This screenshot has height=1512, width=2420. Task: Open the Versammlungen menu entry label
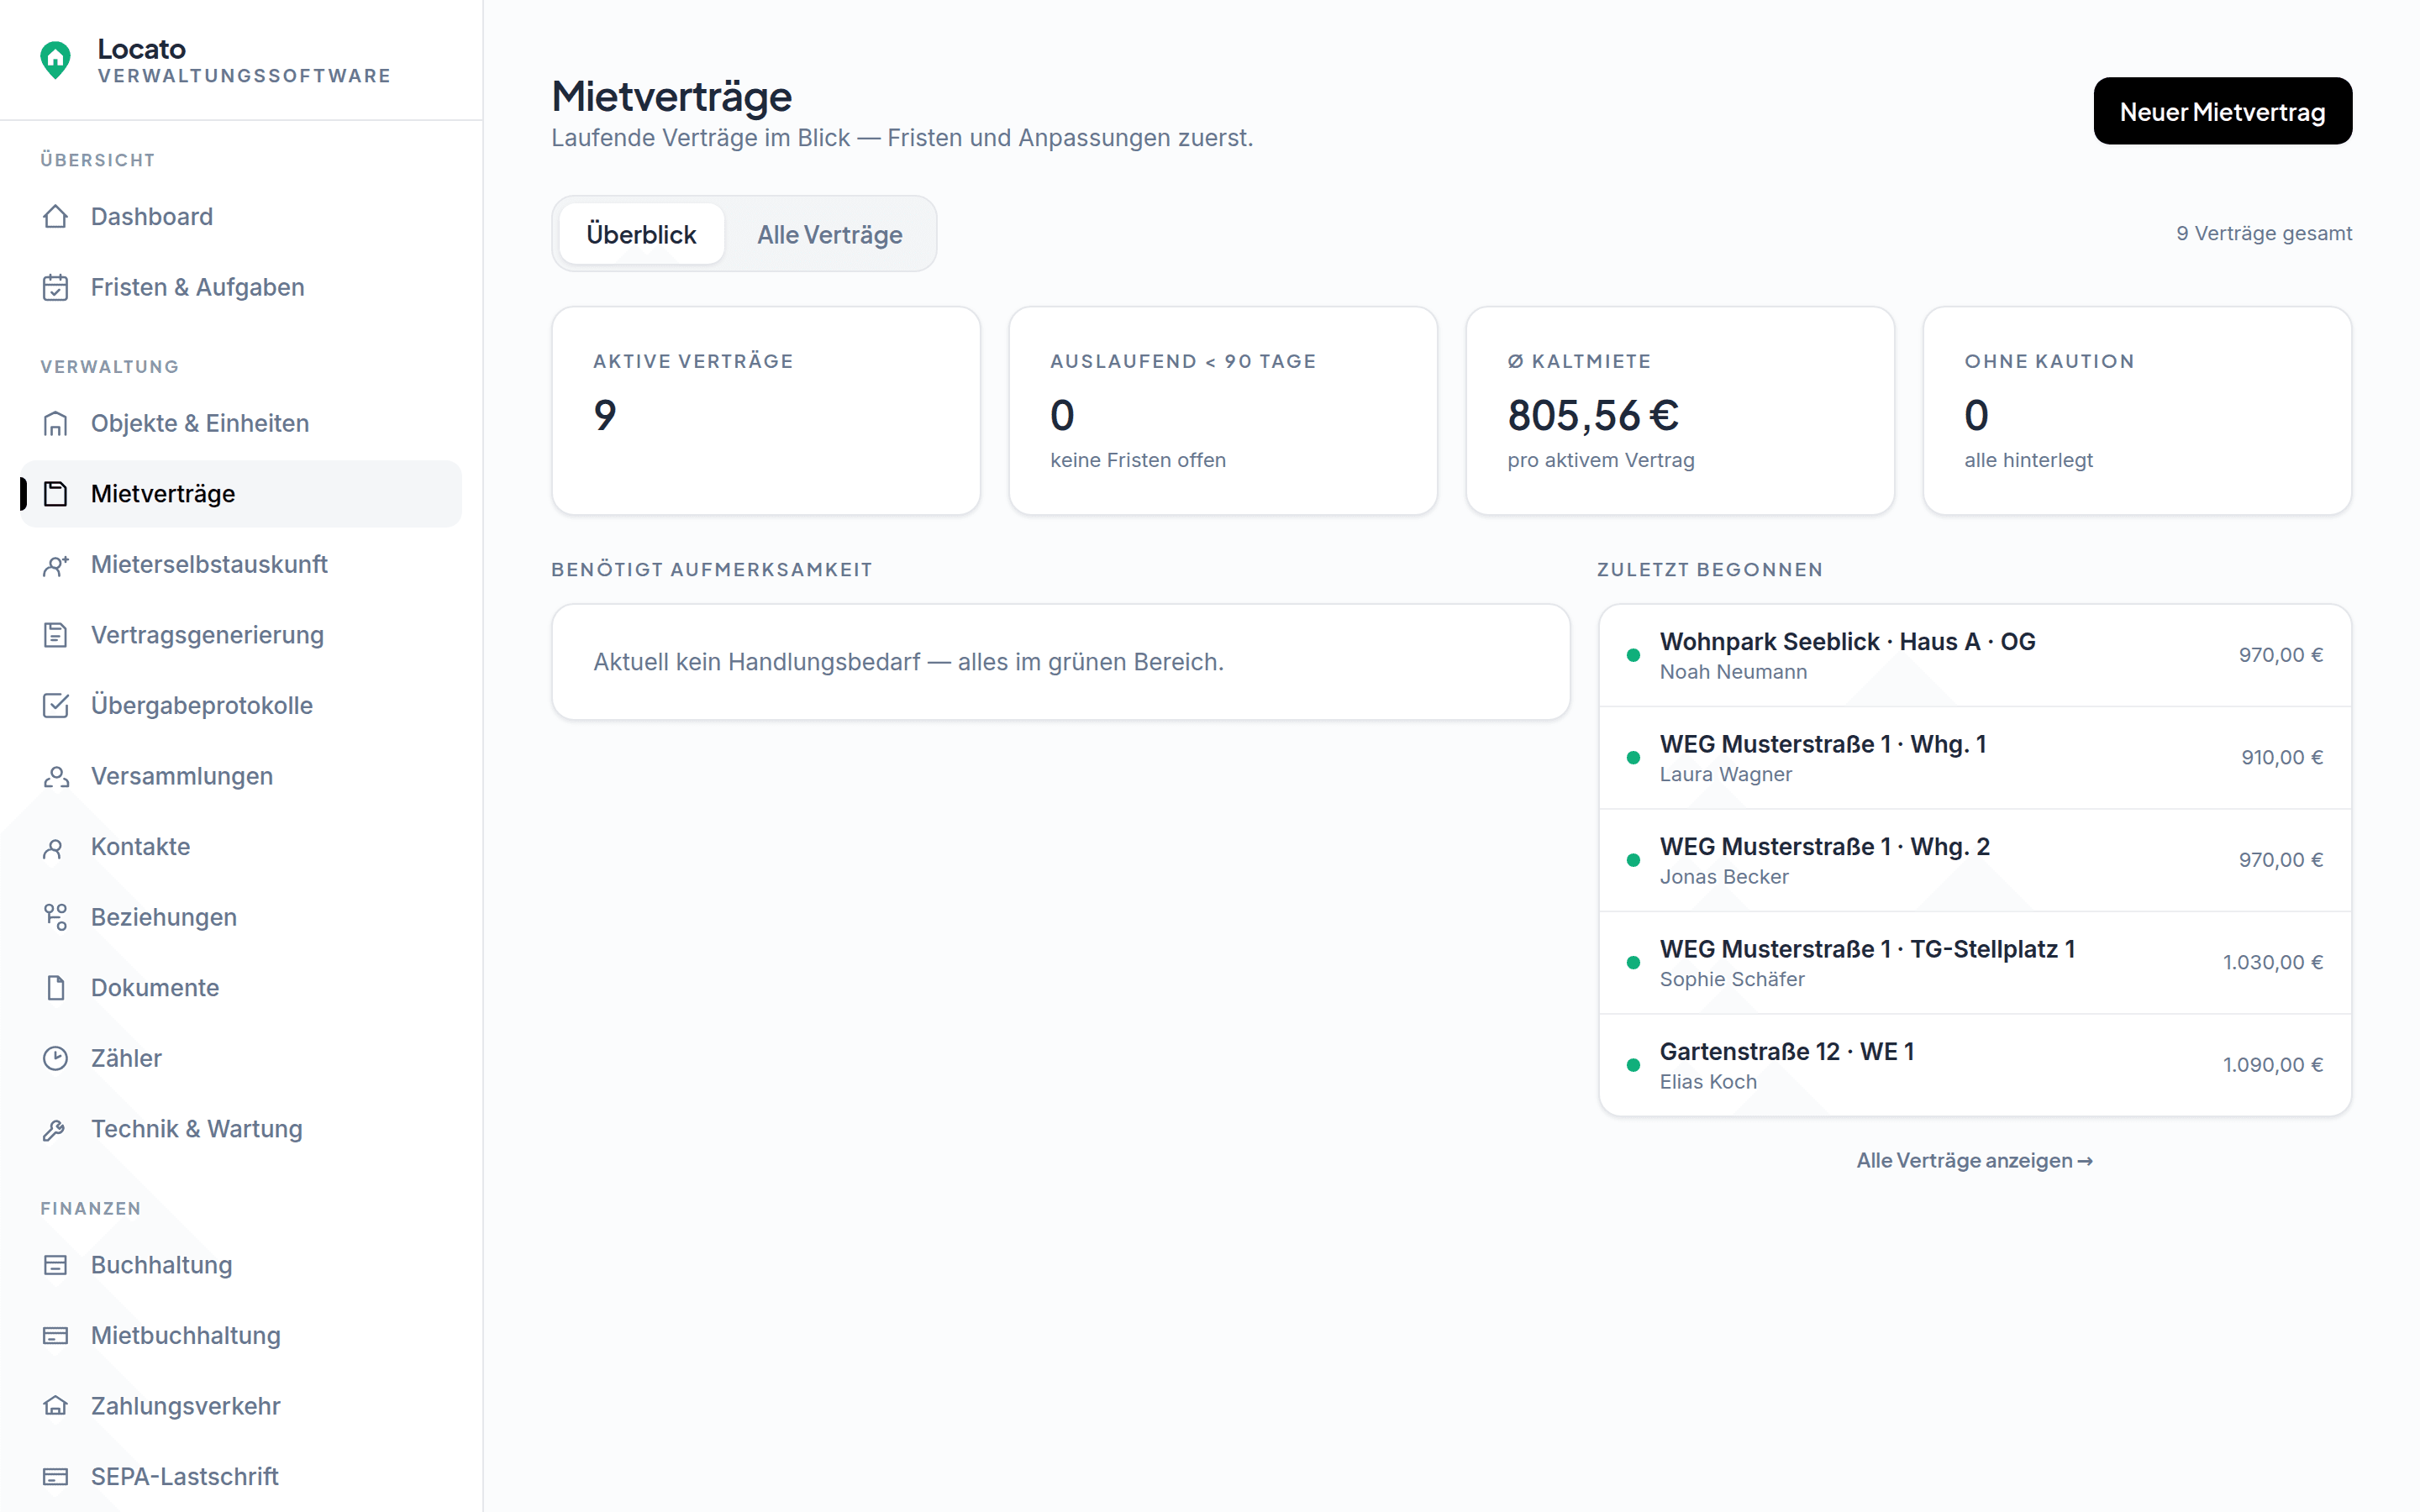click(182, 776)
